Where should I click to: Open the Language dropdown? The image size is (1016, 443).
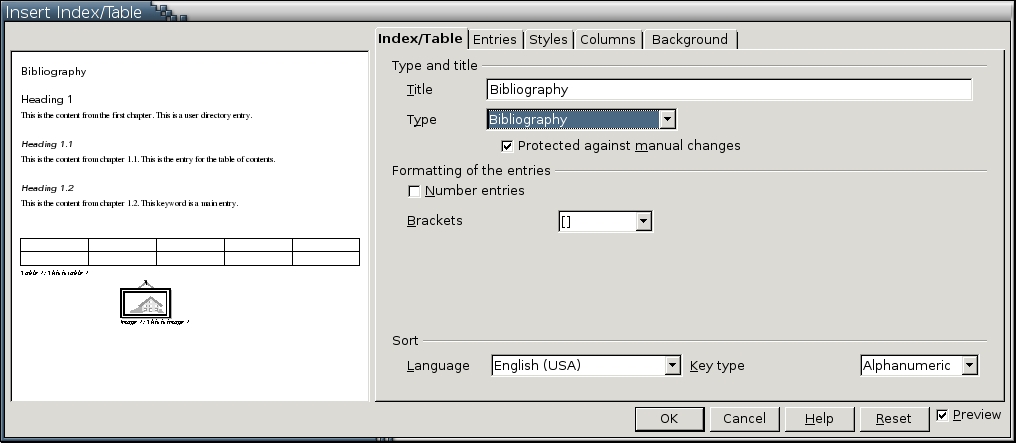672,366
